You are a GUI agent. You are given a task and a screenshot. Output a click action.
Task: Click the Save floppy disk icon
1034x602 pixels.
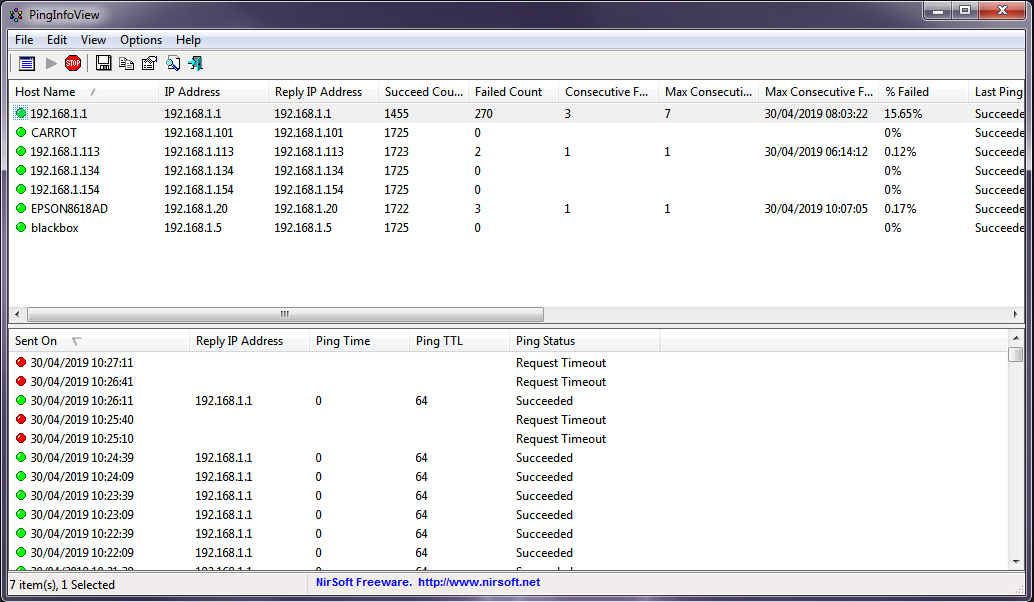tap(104, 63)
